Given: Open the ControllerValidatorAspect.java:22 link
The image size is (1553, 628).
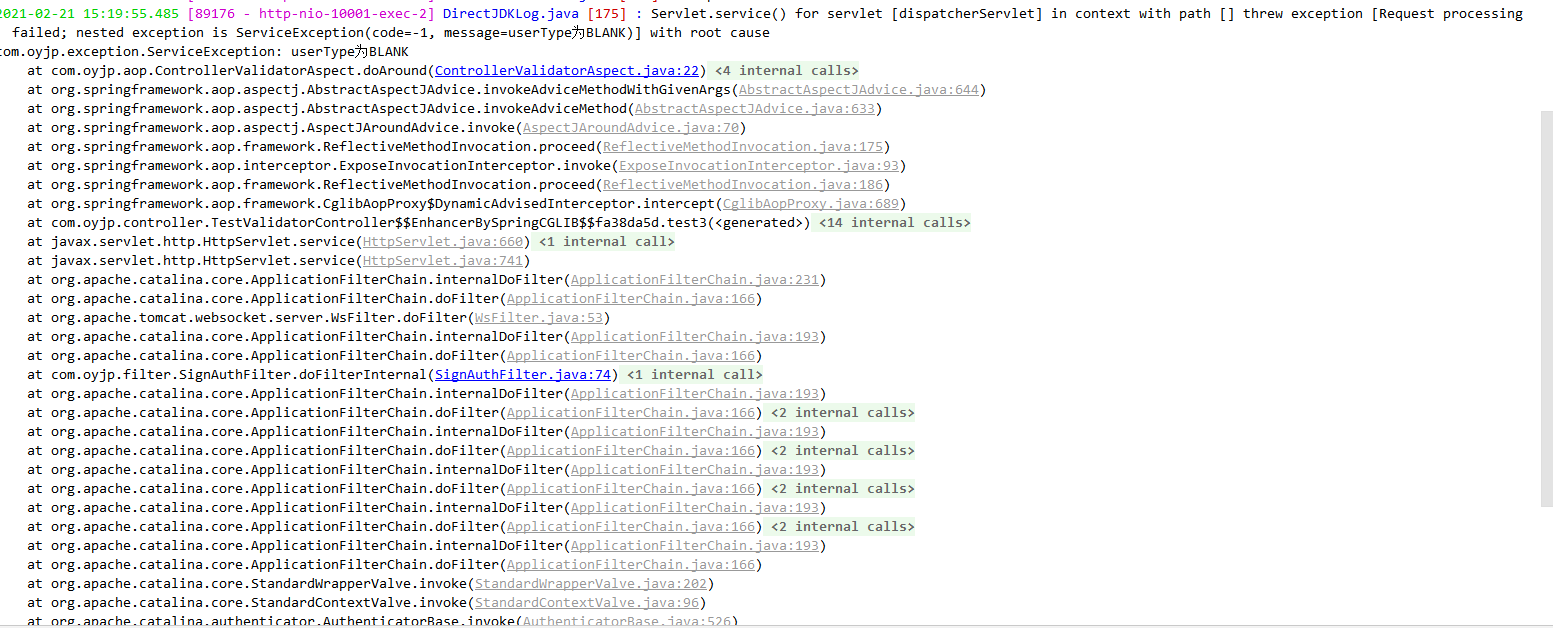Looking at the screenshot, I should [x=567, y=71].
